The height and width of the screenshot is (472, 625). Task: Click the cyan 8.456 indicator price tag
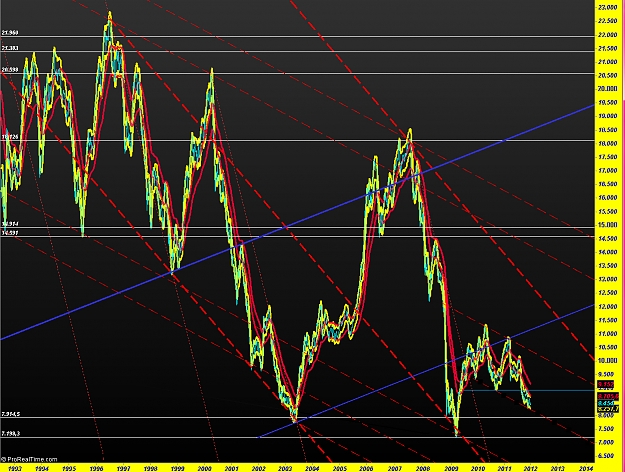click(x=606, y=403)
